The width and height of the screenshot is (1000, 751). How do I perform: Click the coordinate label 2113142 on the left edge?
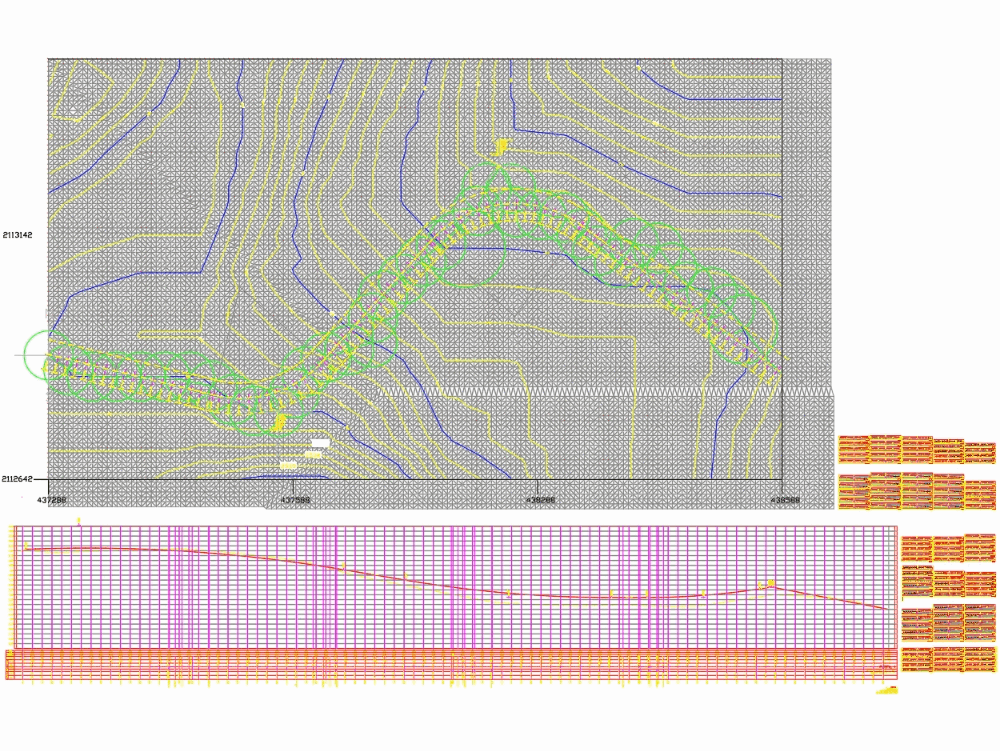(16, 234)
